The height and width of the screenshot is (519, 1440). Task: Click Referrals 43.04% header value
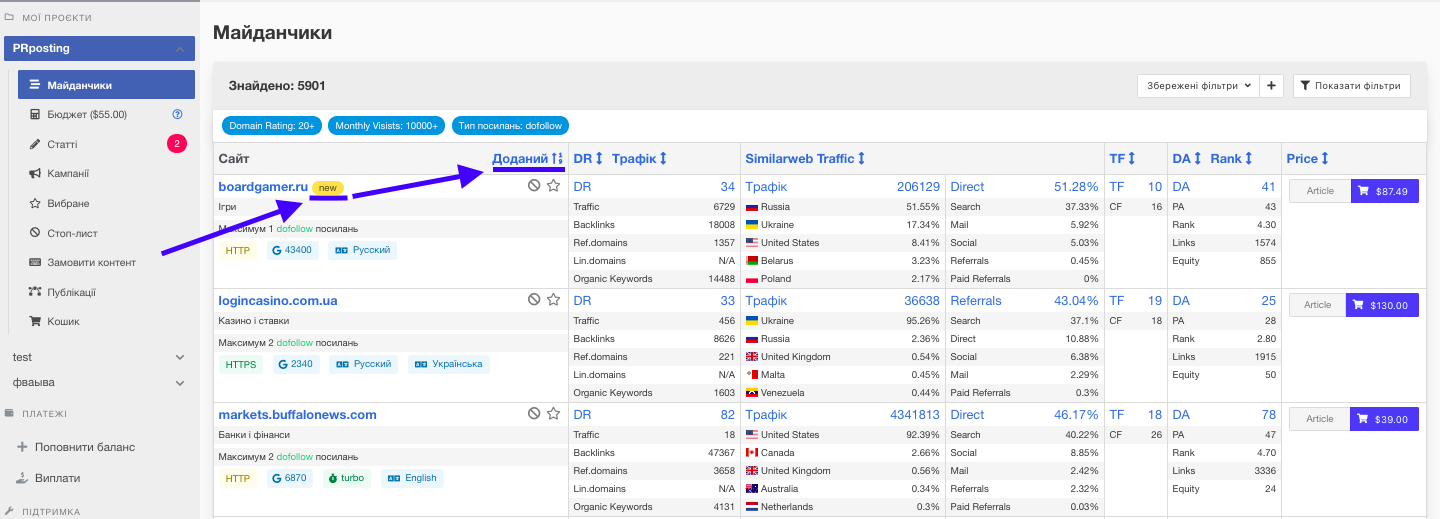(x=1024, y=301)
